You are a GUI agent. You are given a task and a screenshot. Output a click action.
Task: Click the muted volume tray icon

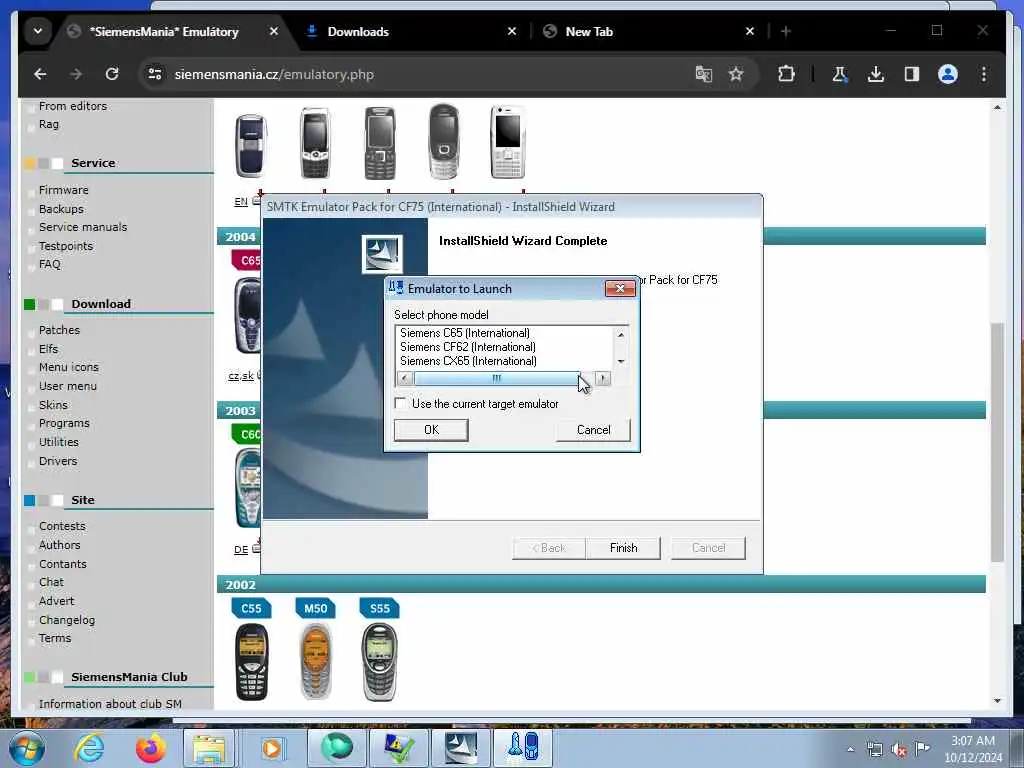click(899, 750)
